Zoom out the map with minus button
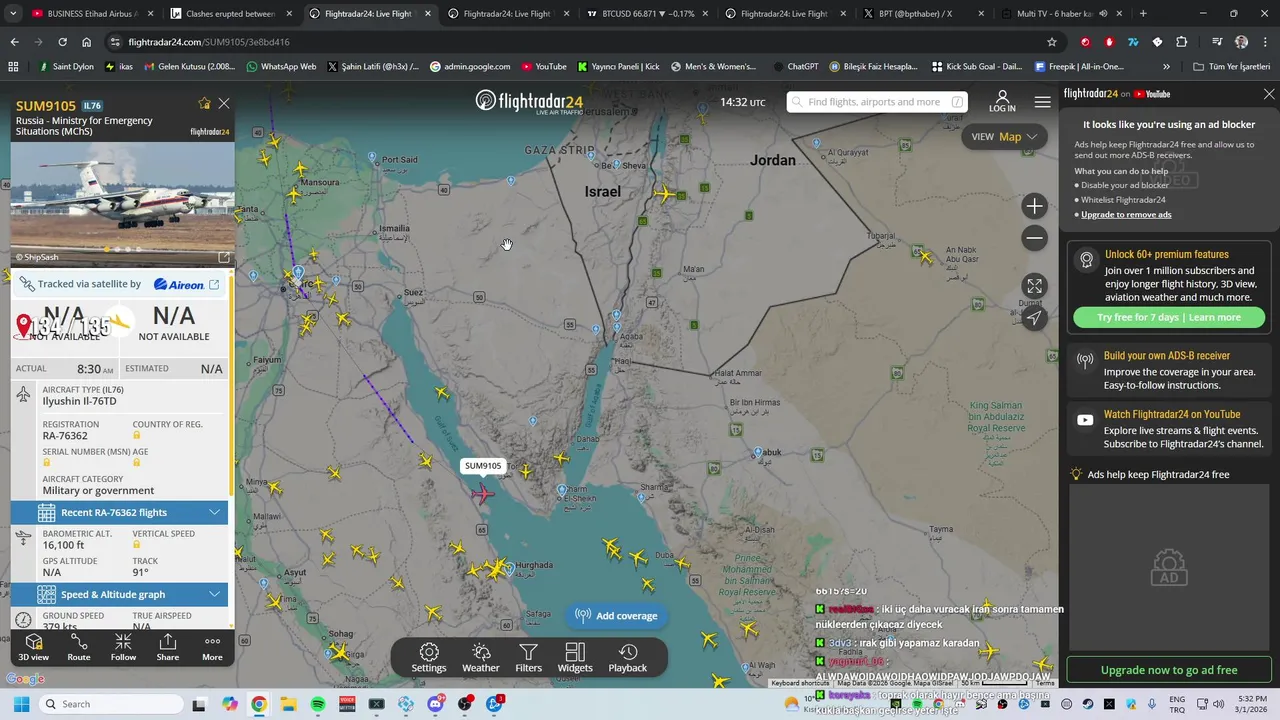Image resolution: width=1280 pixels, height=720 pixels. (x=1035, y=238)
